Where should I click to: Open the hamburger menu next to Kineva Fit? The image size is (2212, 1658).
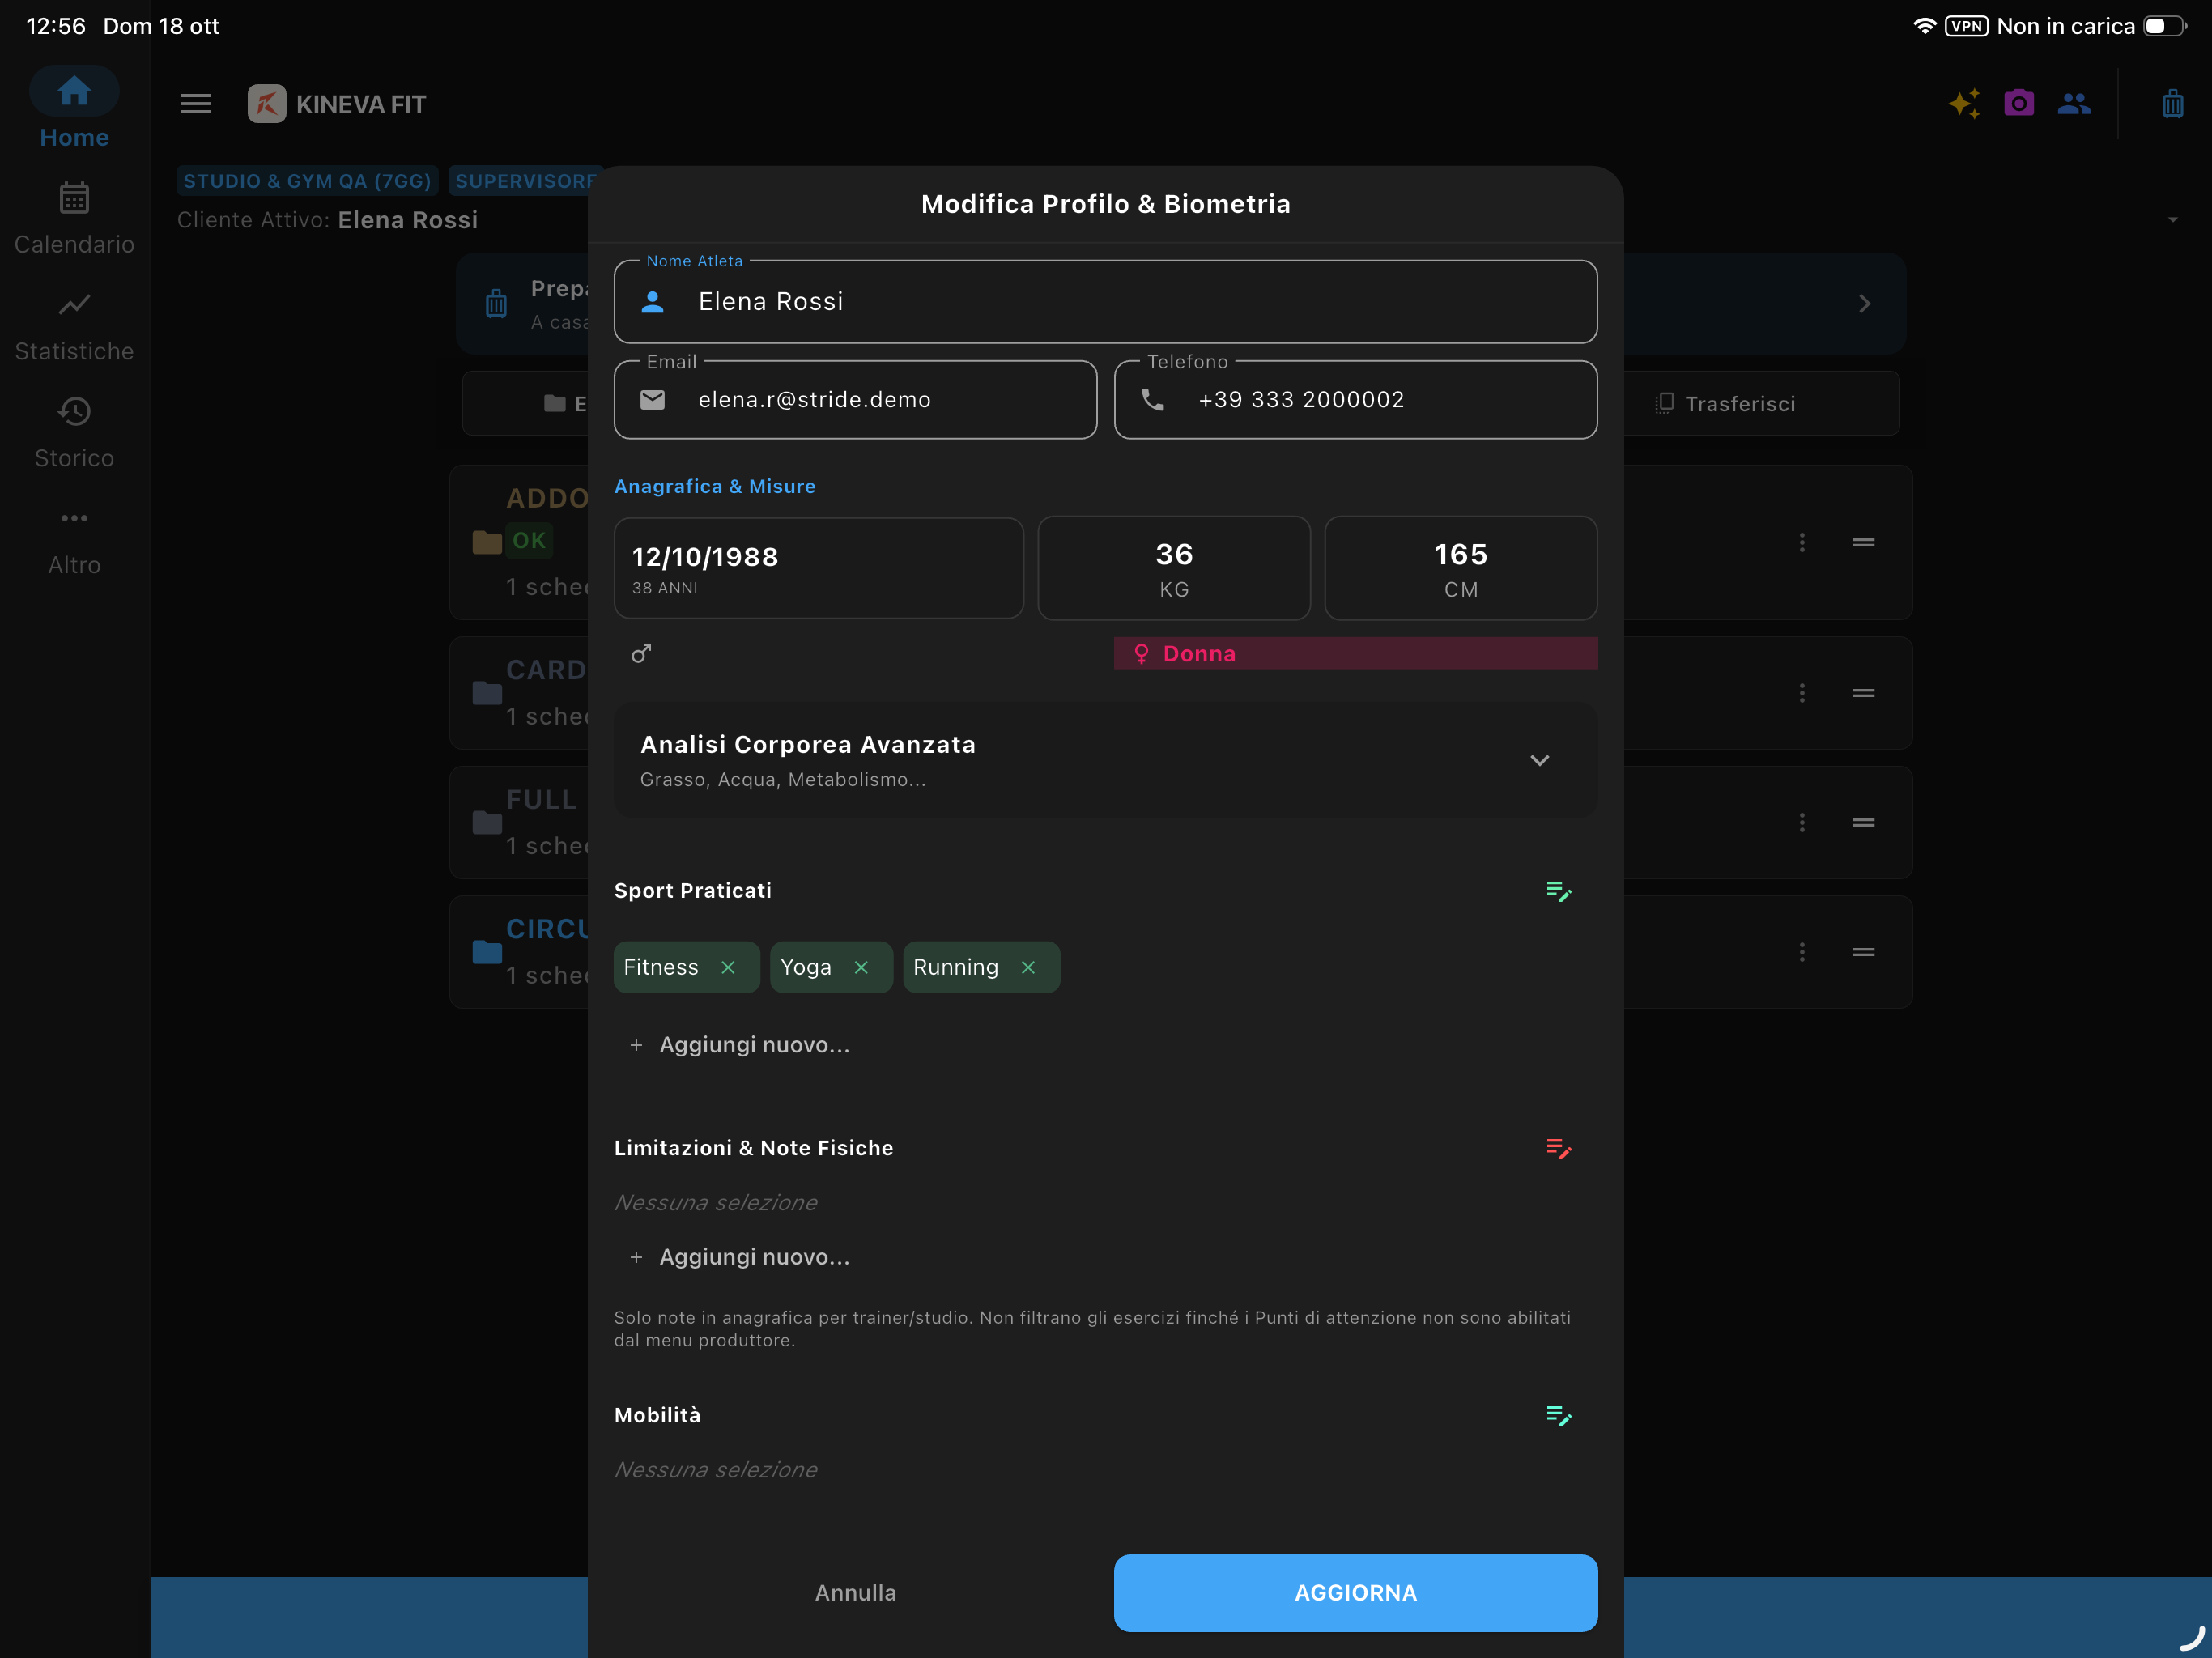pos(196,104)
